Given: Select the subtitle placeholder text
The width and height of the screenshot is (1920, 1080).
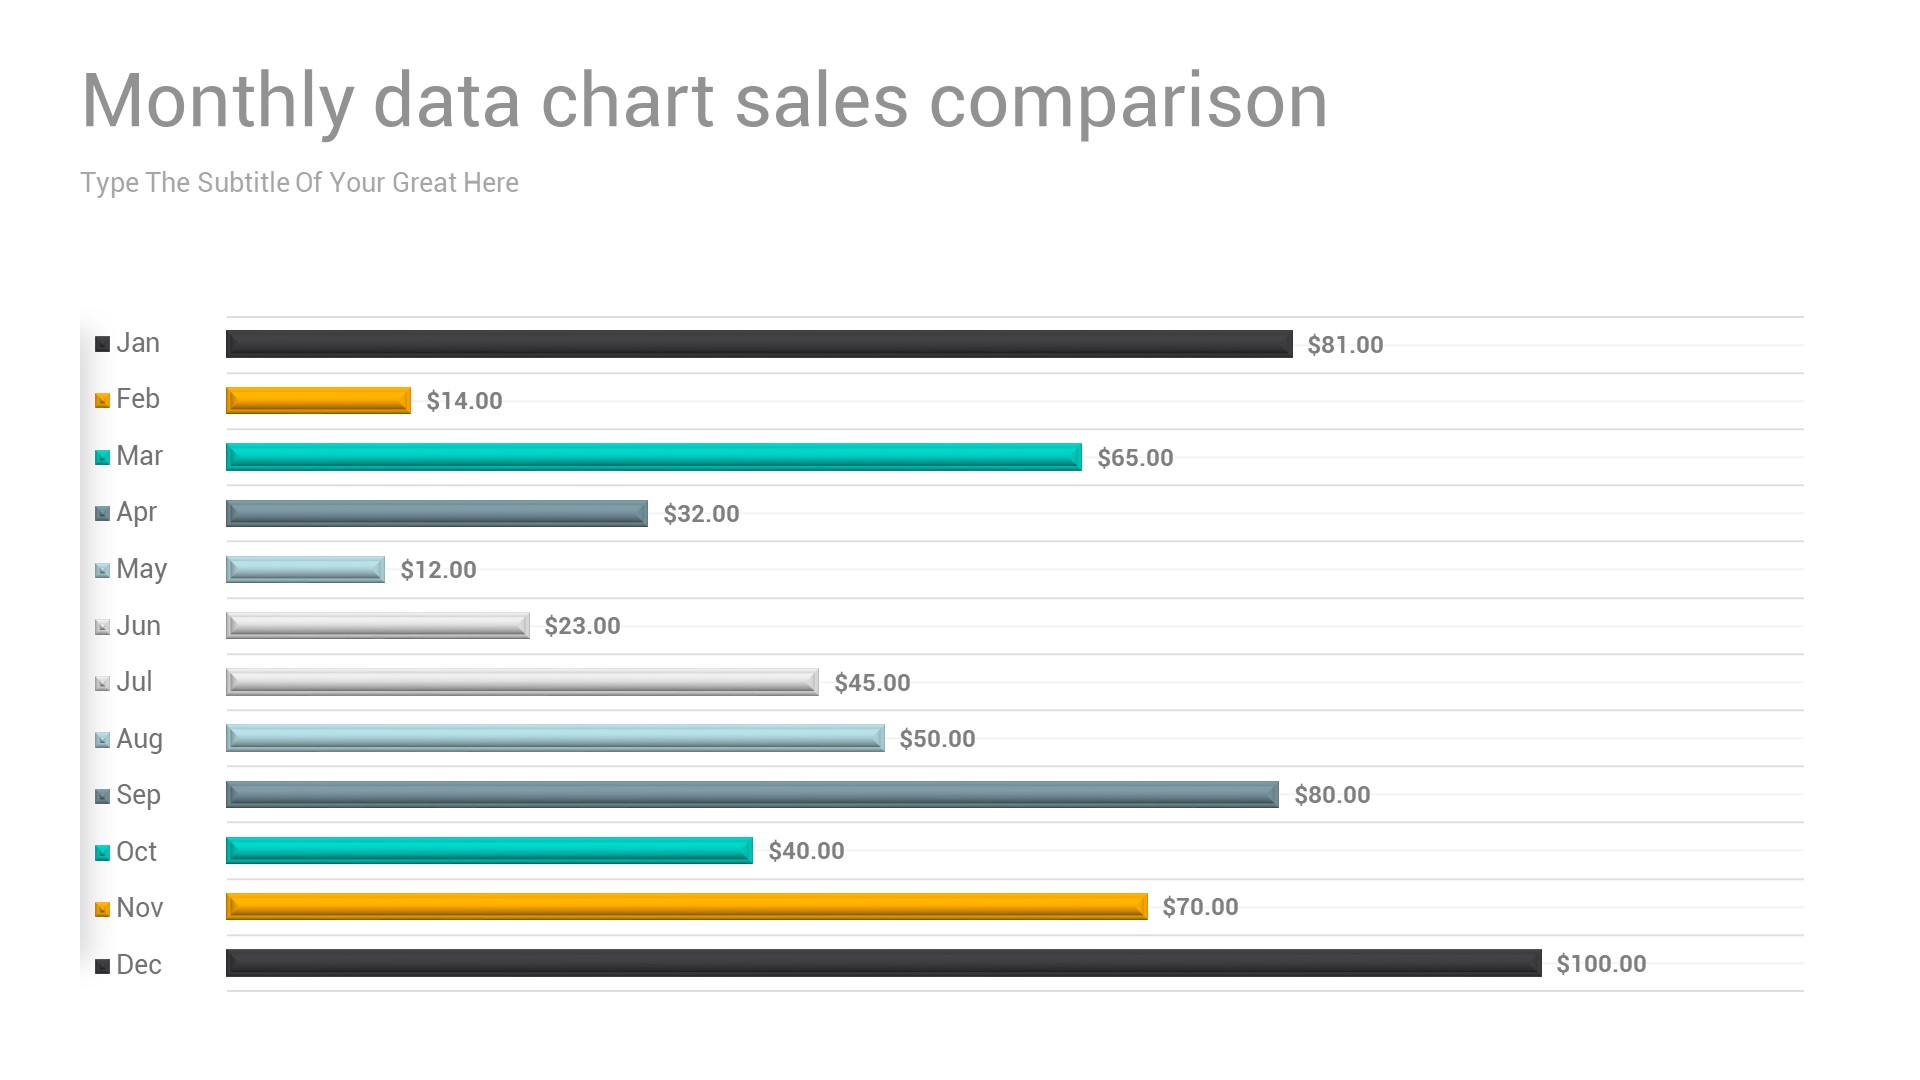Looking at the screenshot, I should click(x=299, y=183).
